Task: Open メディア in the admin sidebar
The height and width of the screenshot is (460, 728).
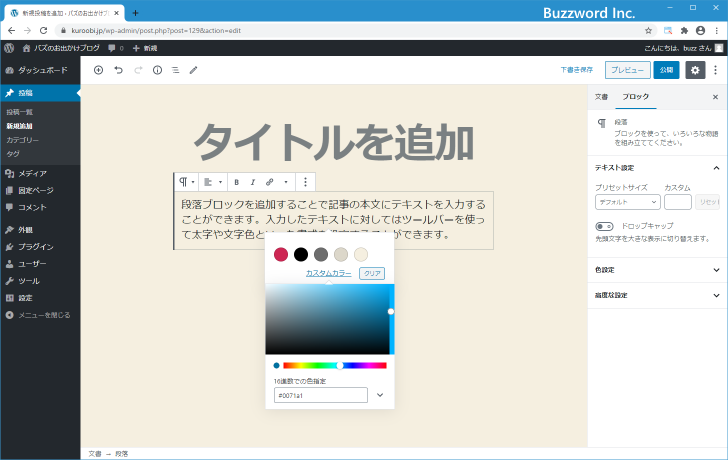Action: coord(32,173)
